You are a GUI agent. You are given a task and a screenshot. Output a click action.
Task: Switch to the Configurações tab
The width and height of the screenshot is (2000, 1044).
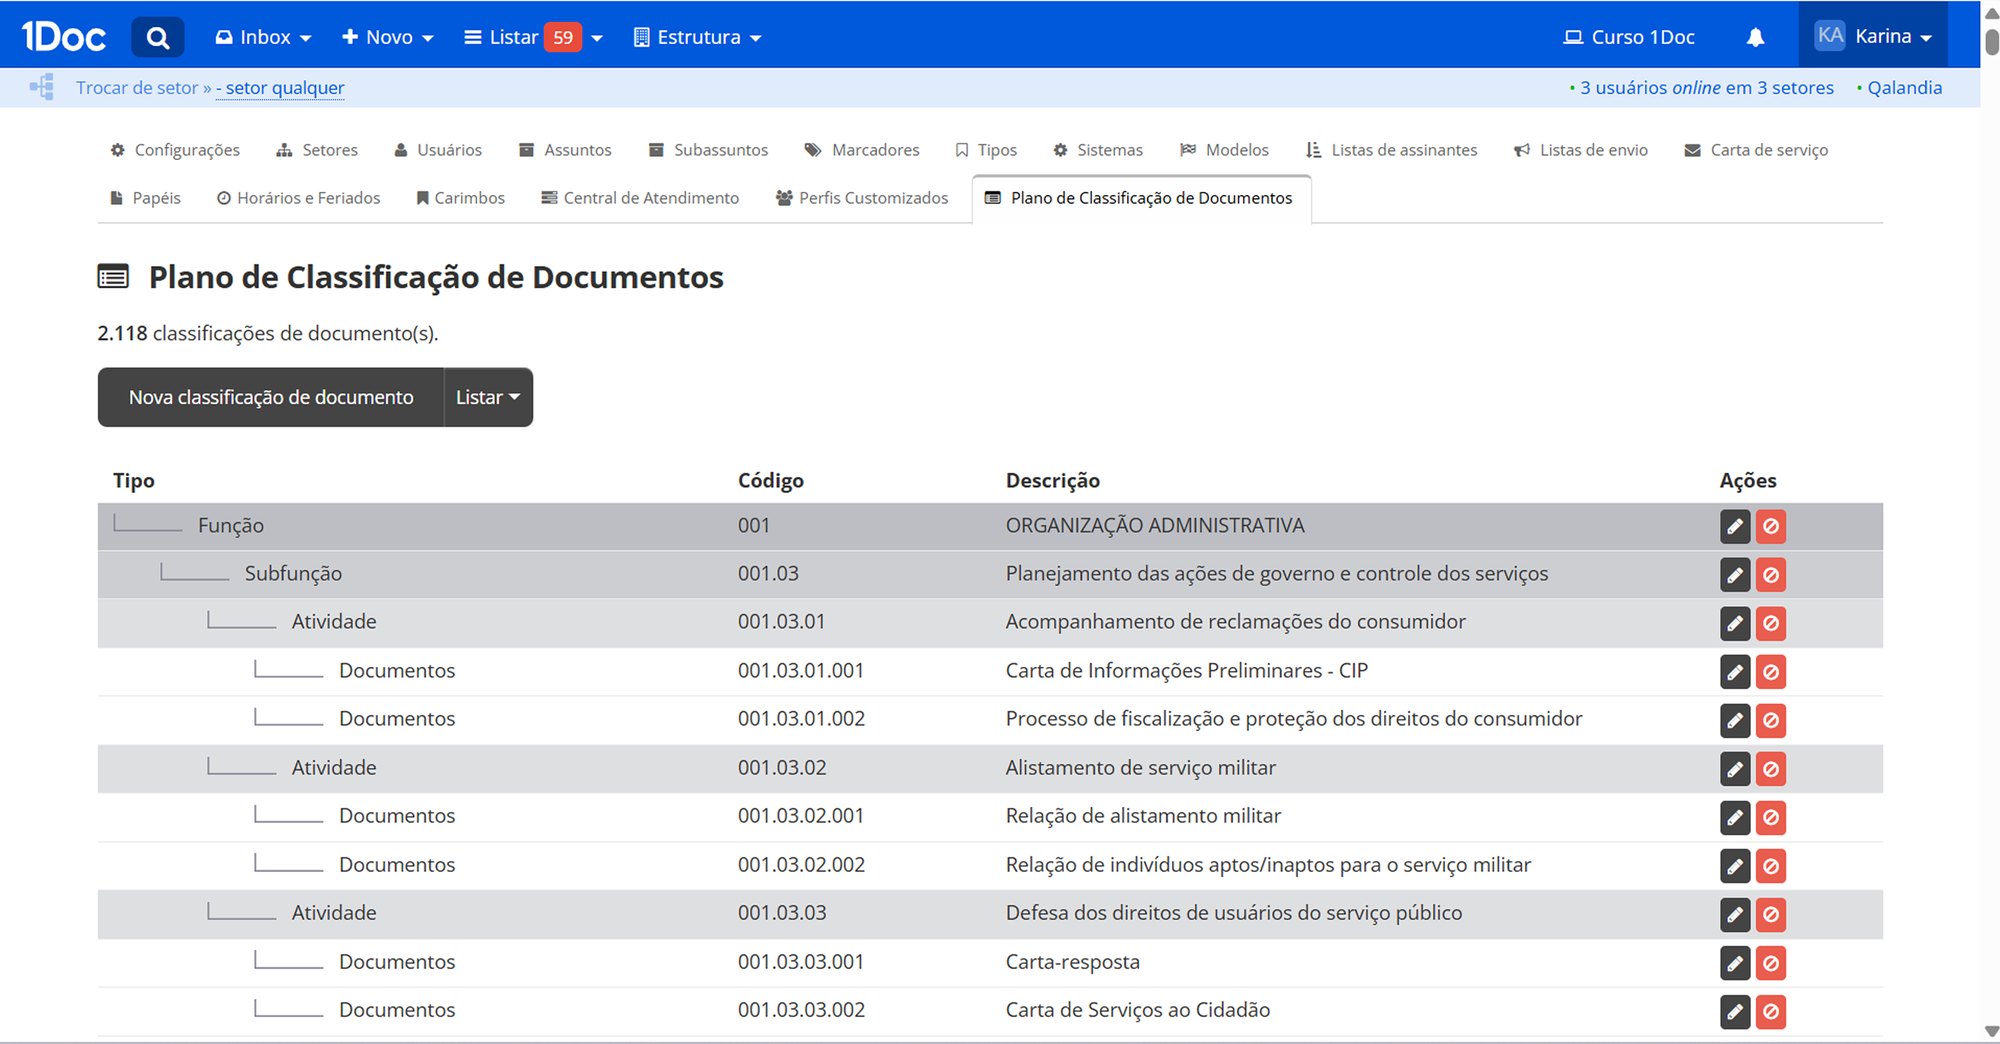click(175, 150)
